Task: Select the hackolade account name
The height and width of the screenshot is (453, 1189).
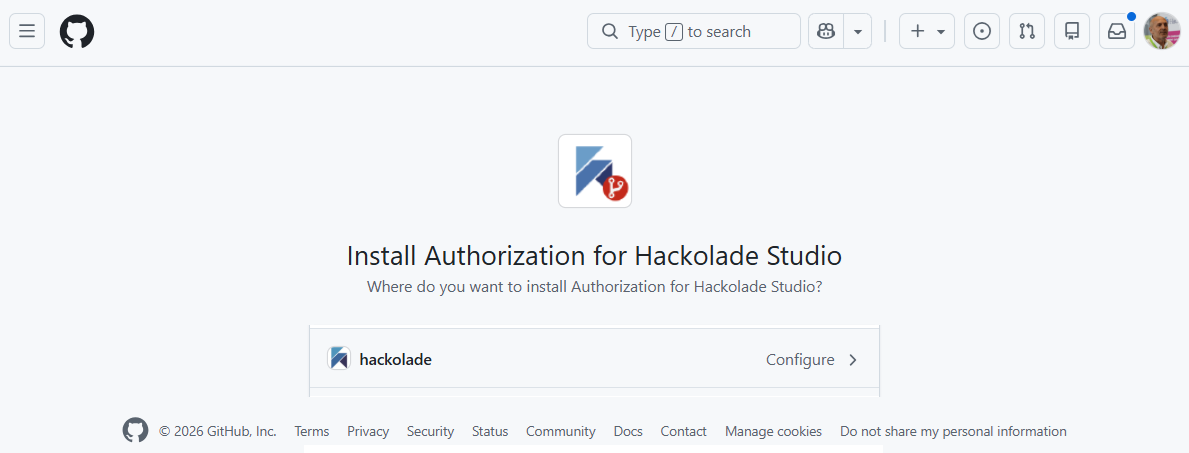Action: pyautogui.click(x=396, y=360)
